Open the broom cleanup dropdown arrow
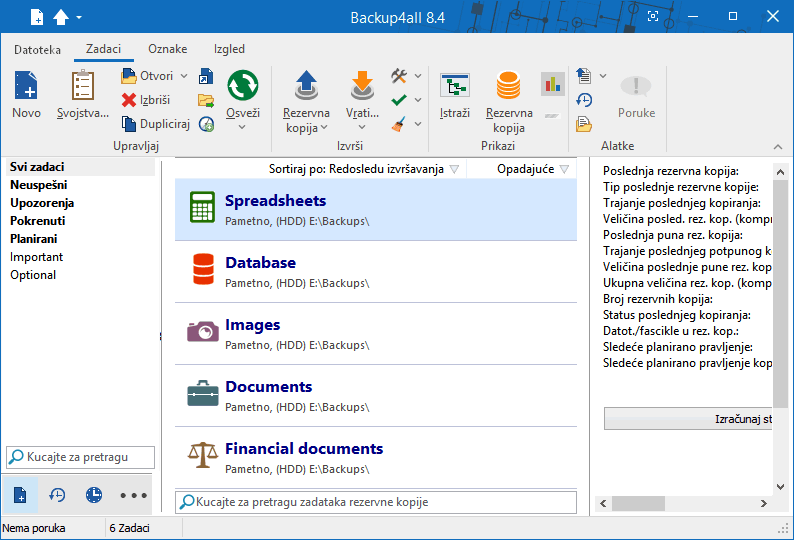This screenshot has height=540, width=794. (418, 124)
